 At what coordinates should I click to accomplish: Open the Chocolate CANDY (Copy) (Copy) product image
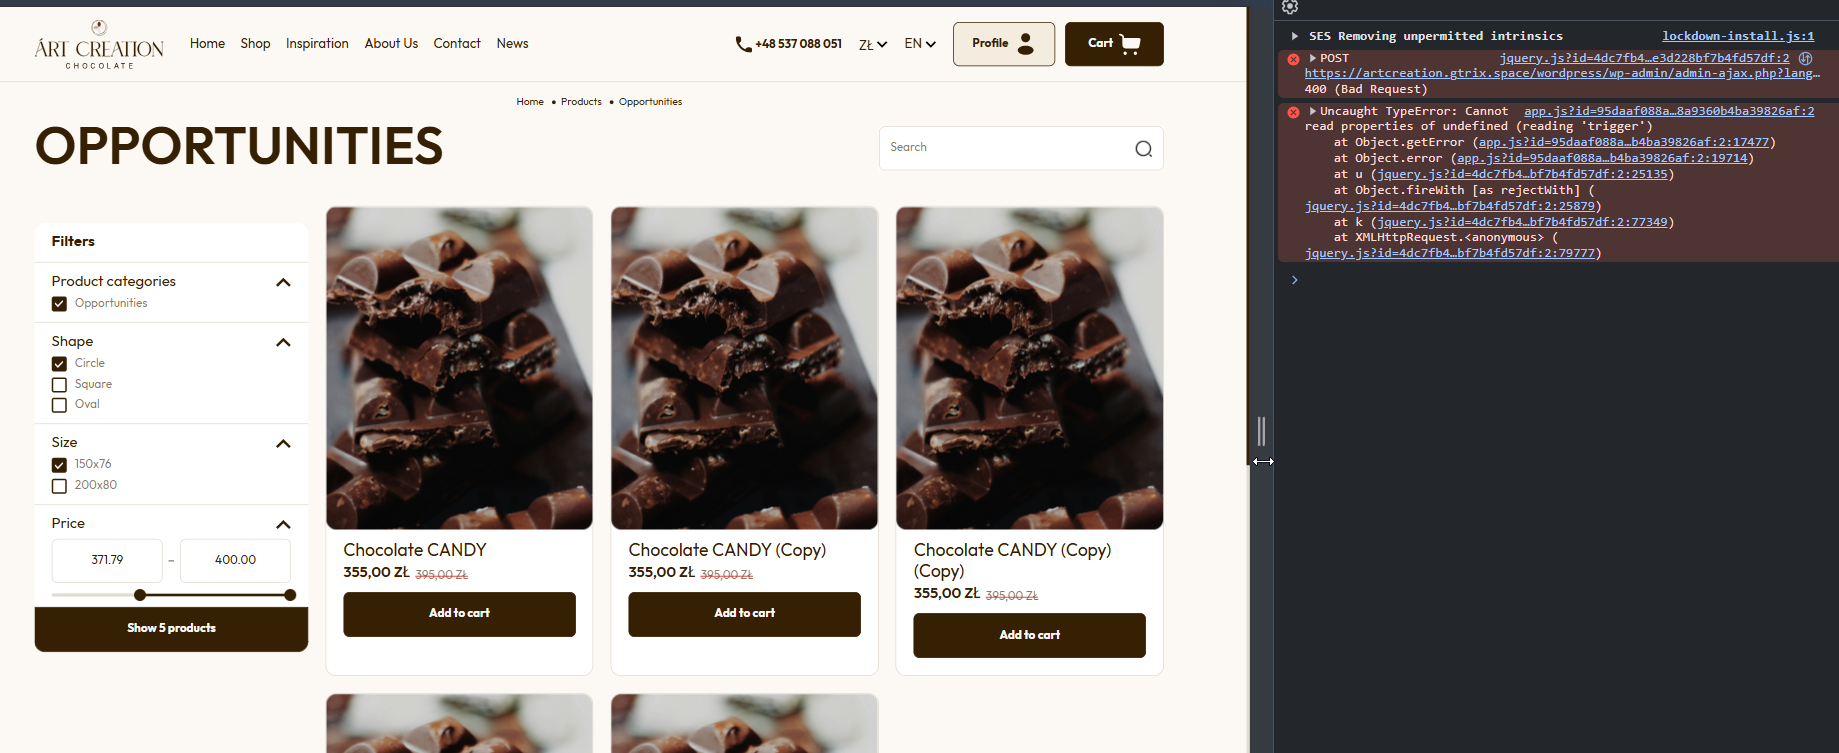(x=1029, y=368)
